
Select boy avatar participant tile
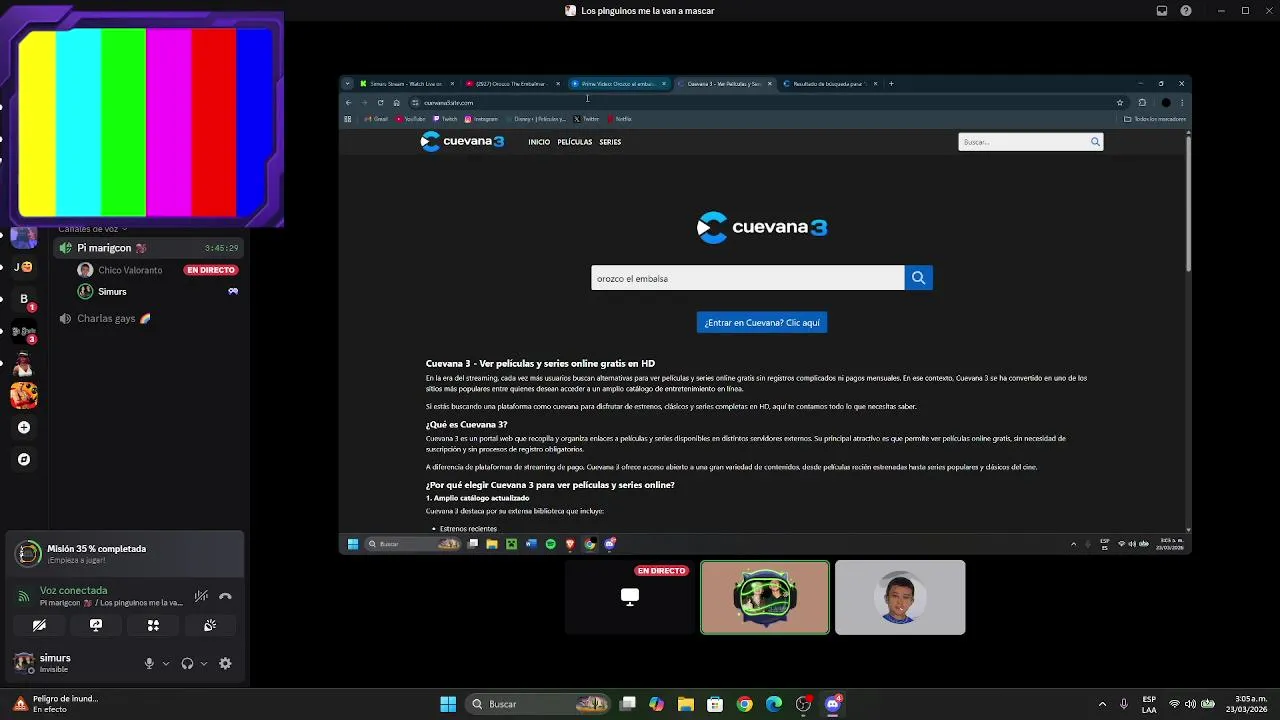tap(900, 597)
